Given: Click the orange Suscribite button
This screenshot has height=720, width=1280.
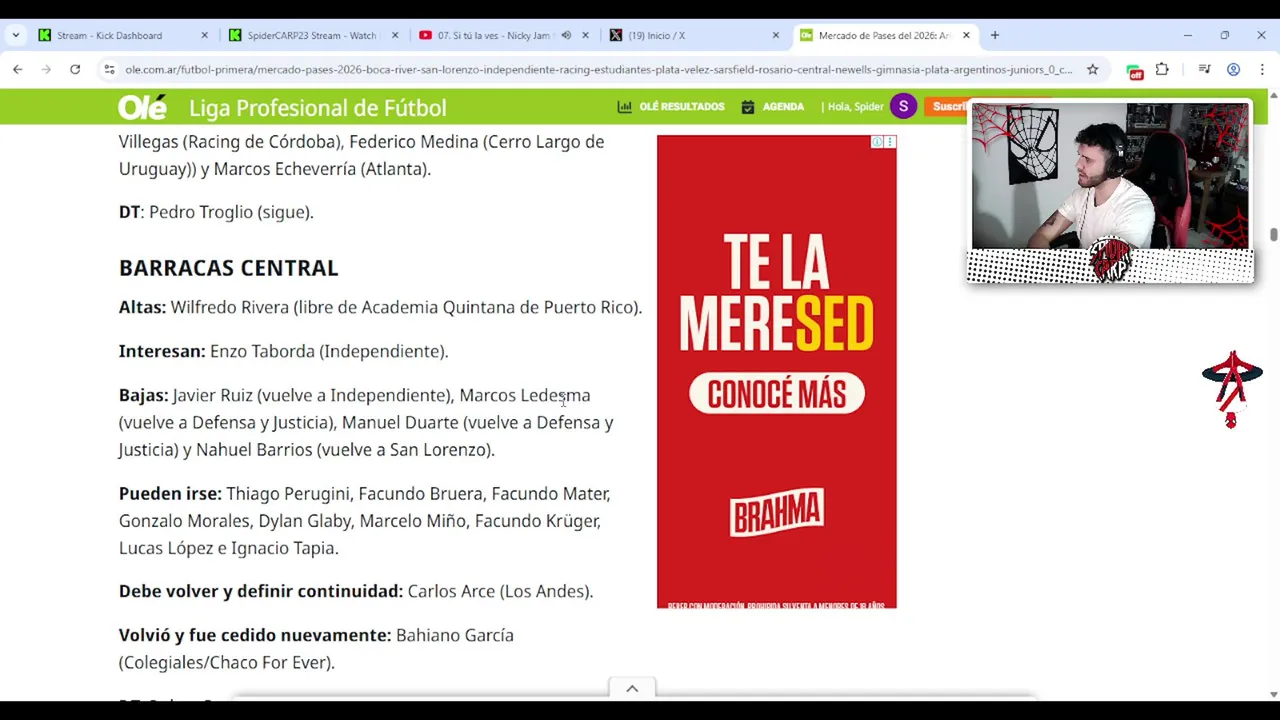Looking at the screenshot, I should pyautogui.click(x=948, y=106).
